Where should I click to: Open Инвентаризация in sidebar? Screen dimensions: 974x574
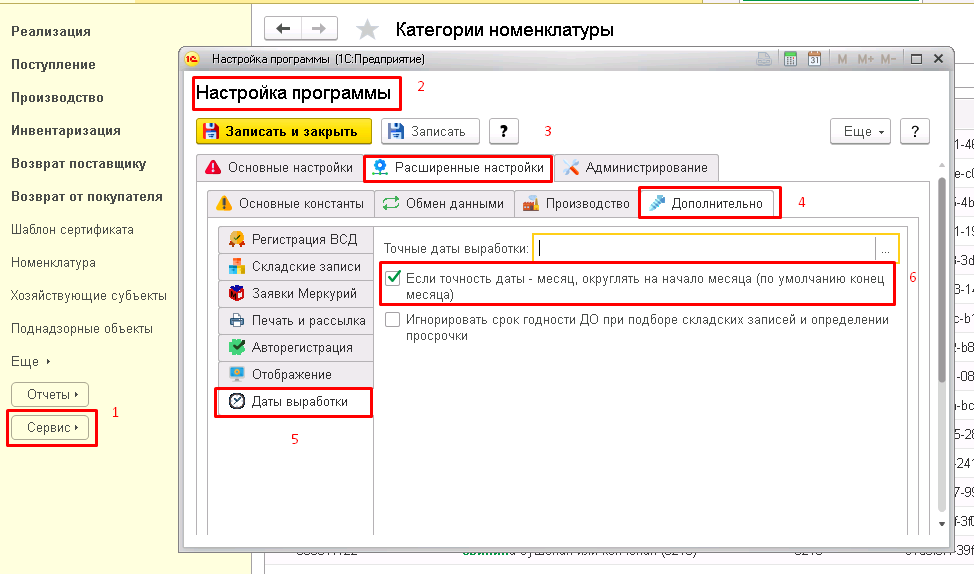[x=66, y=130]
